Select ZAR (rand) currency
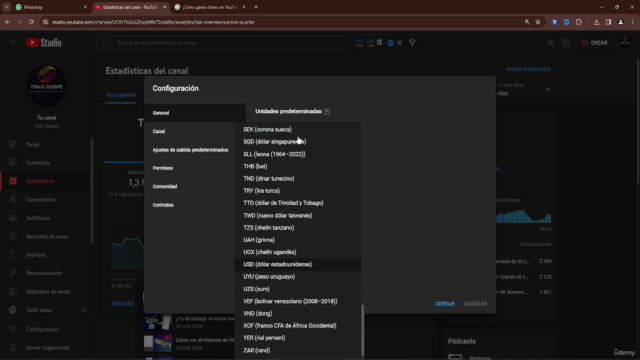640x360 pixels. click(298, 350)
